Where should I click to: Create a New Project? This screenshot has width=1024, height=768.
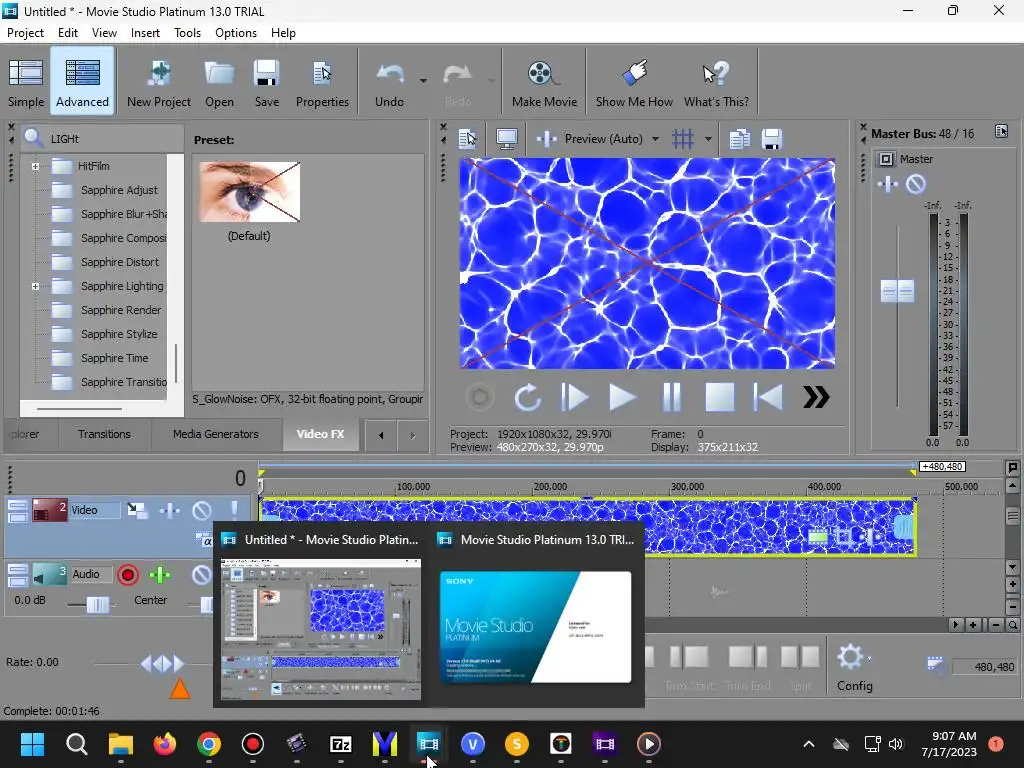pos(159,82)
